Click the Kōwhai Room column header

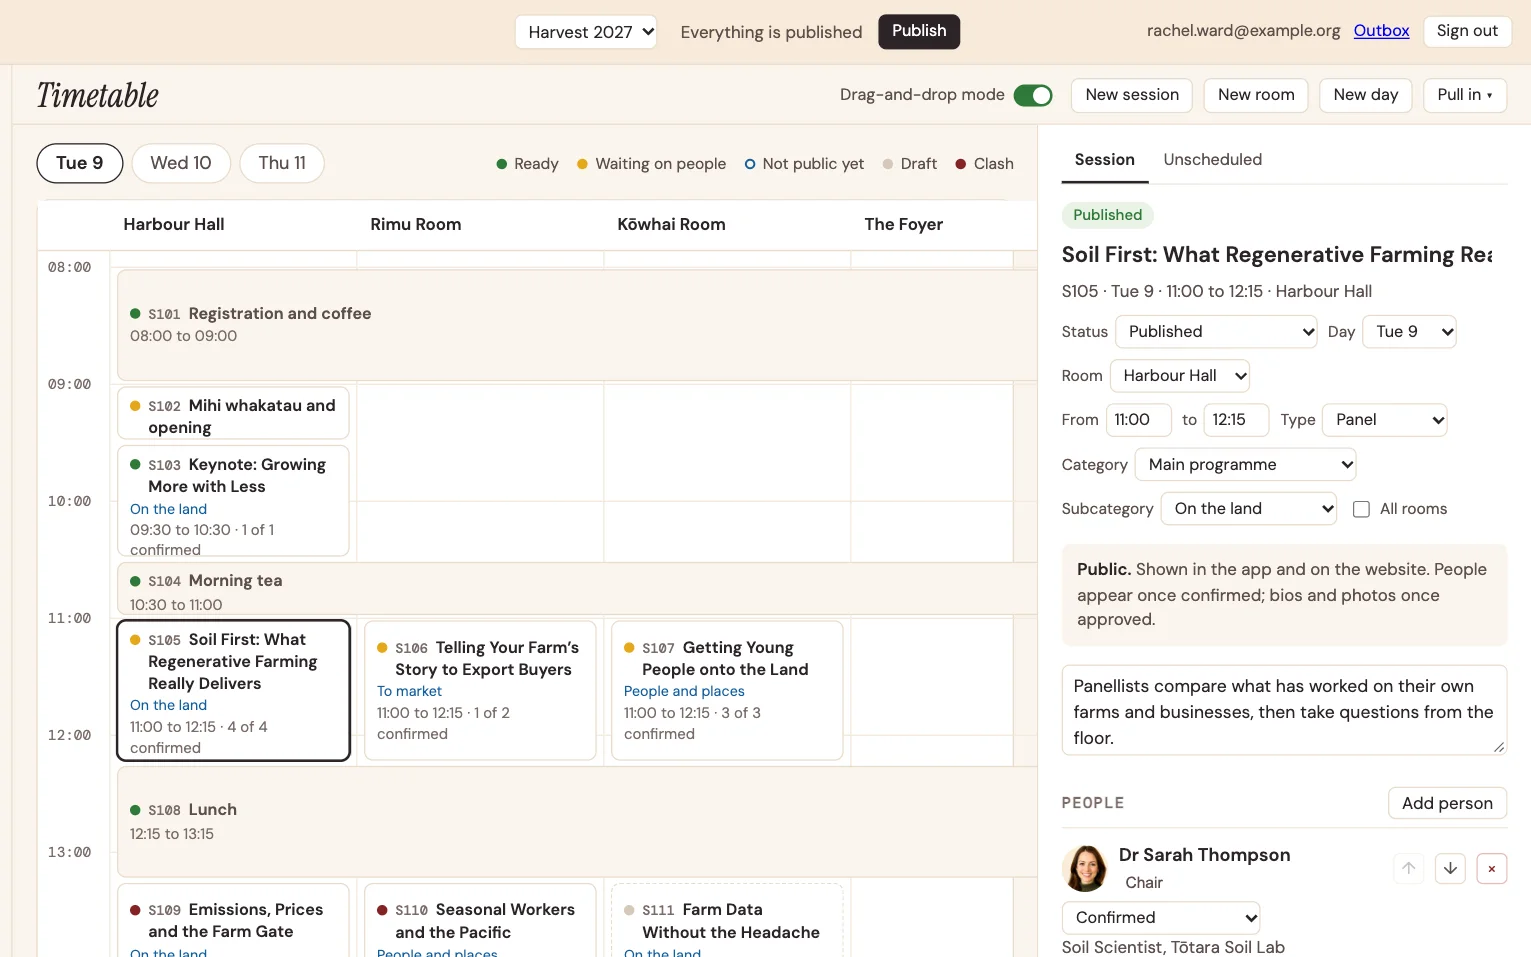[671, 224]
